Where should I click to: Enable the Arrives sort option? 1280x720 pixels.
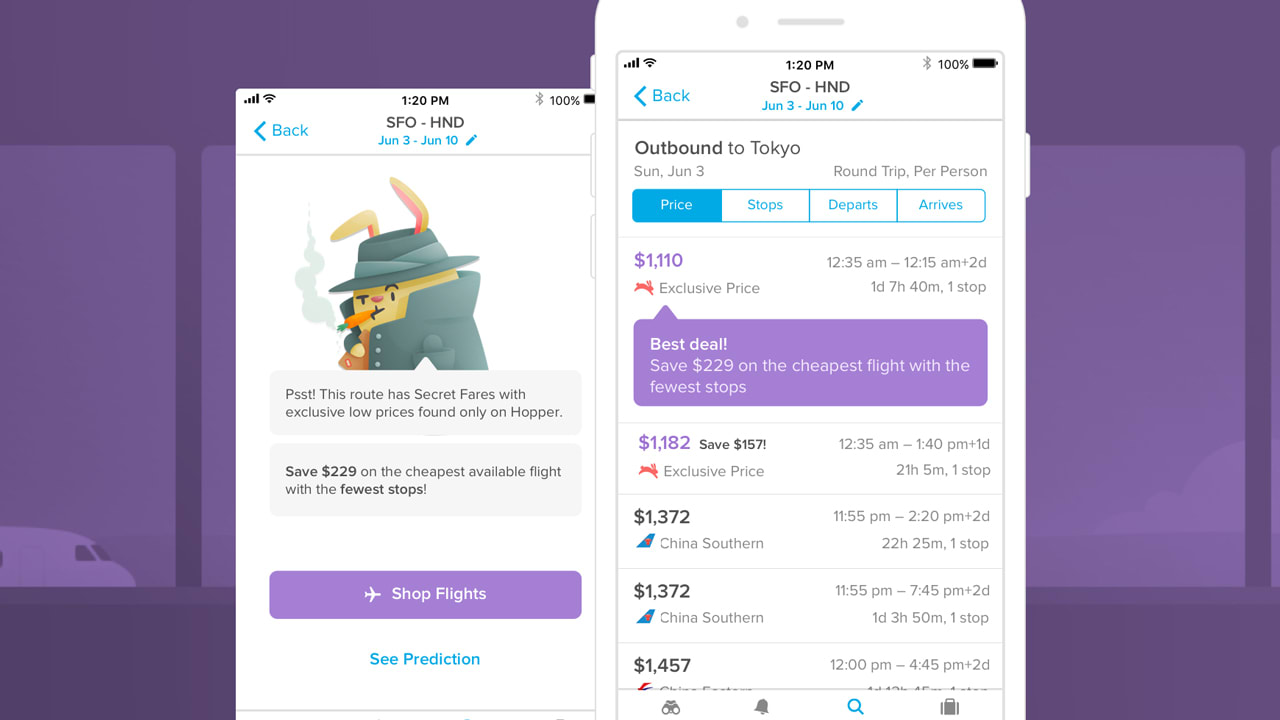pos(940,205)
